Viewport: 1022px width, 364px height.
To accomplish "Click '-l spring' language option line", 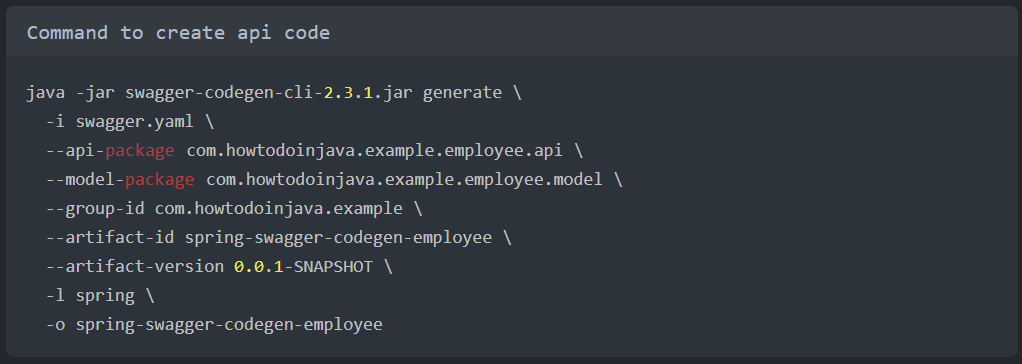I will [x=90, y=296].
